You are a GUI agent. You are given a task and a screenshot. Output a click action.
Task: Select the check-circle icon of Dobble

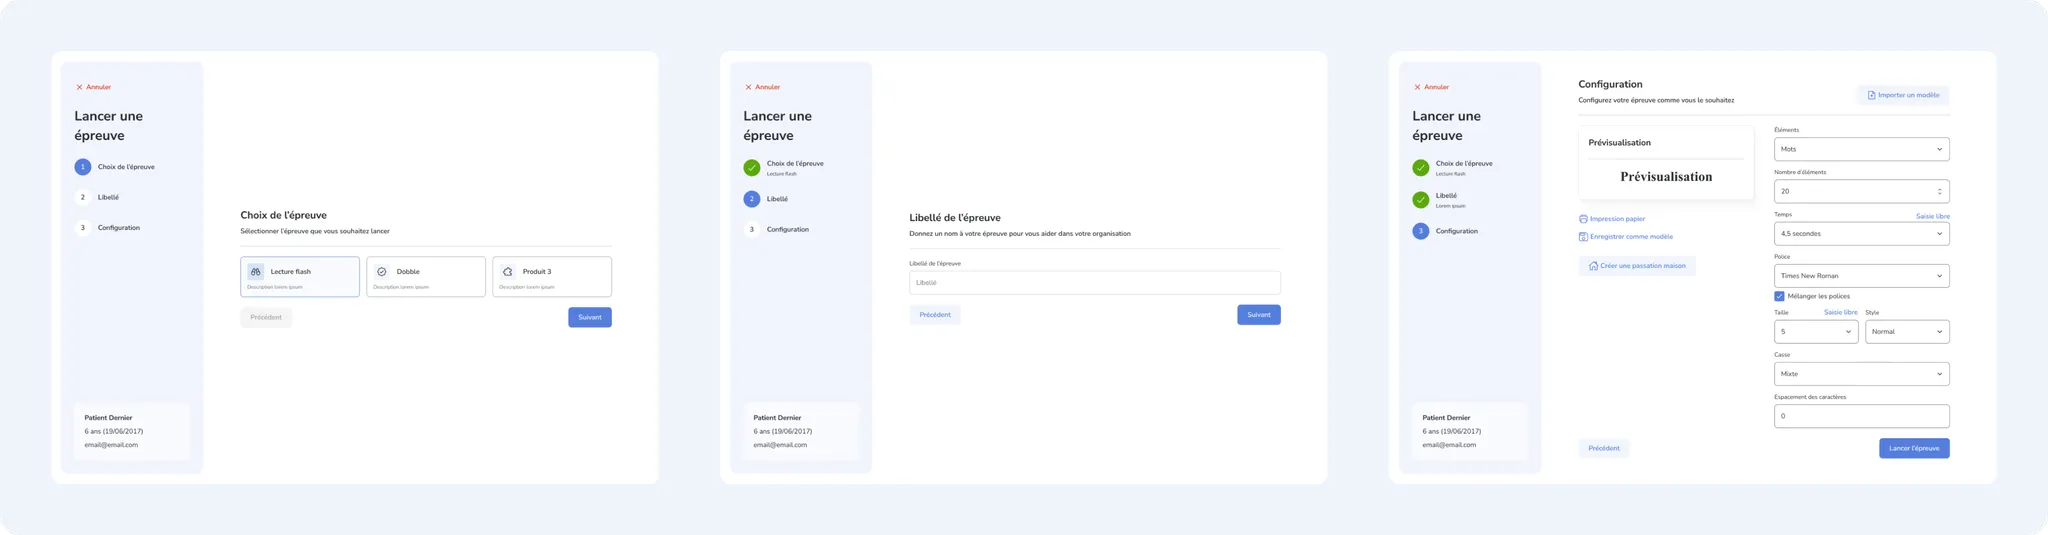click(382, 271)
